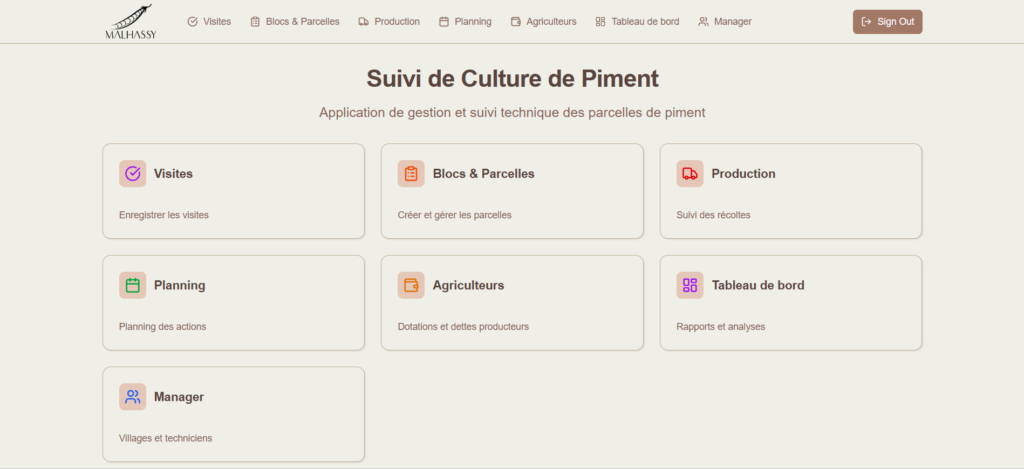Screen dimensions: 1024x469
Task: Click the red truck Production card icon
Action: click(690, 174)
